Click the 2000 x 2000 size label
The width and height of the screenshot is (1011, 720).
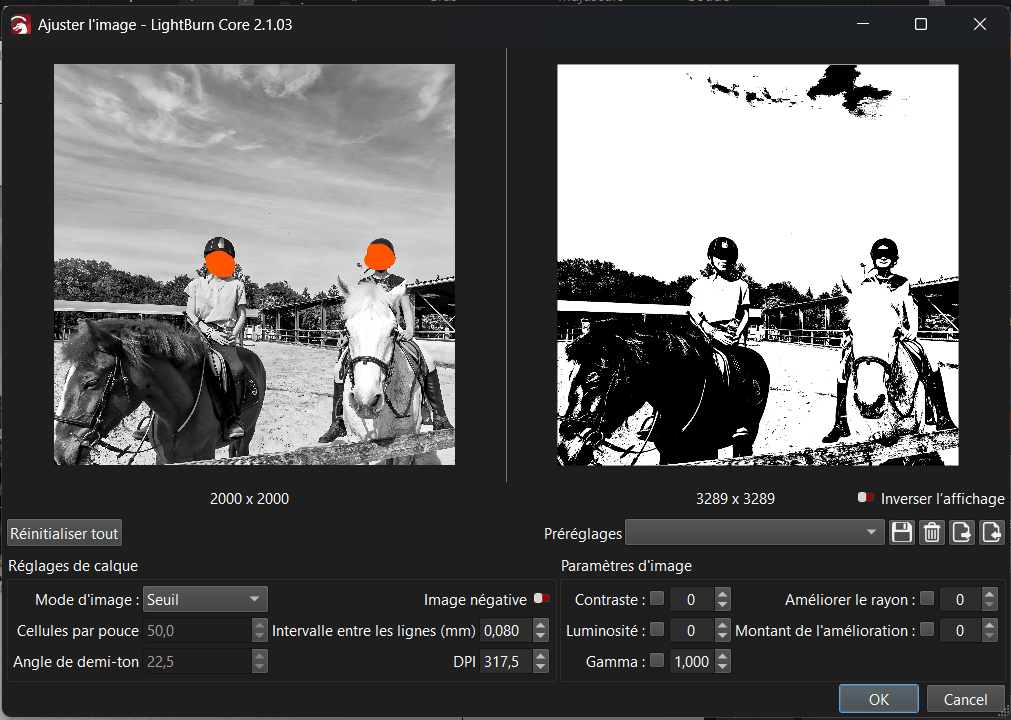pyautogui.click(x=250, y=498)
